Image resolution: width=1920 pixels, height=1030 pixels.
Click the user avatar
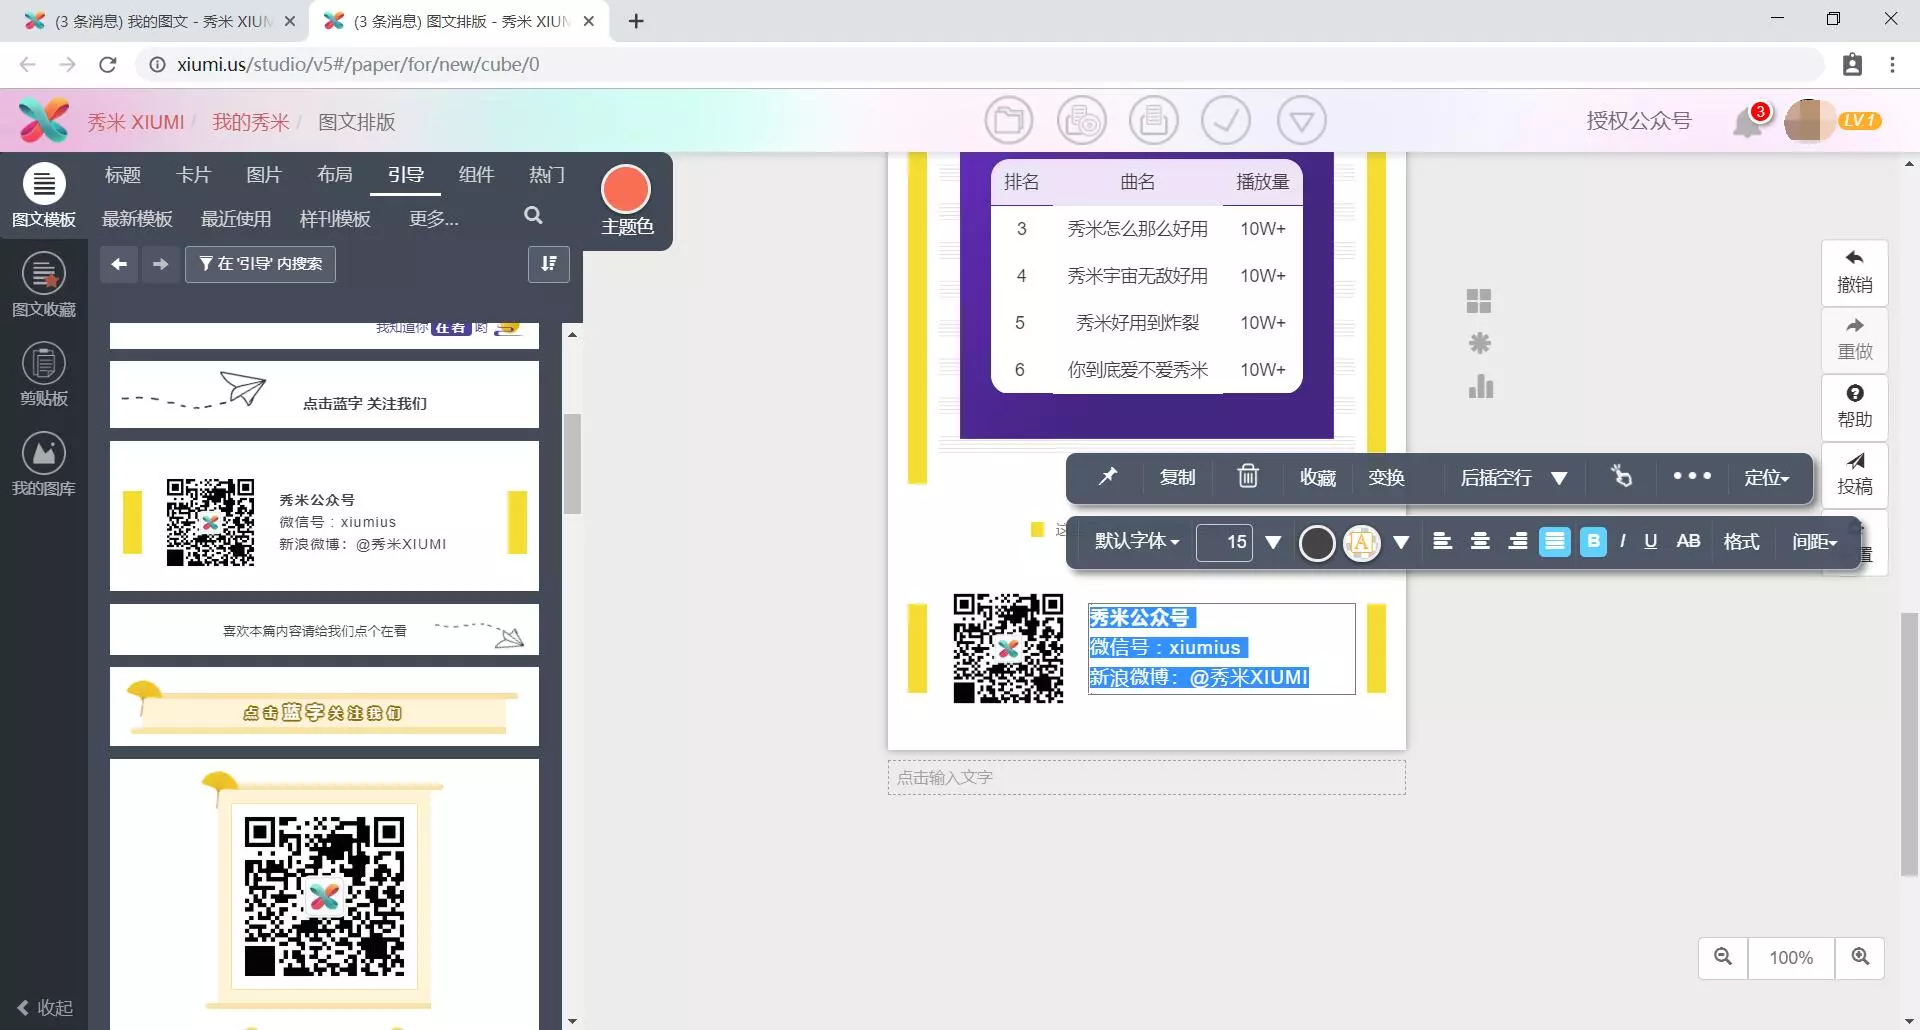click(x=1807, y=121)
